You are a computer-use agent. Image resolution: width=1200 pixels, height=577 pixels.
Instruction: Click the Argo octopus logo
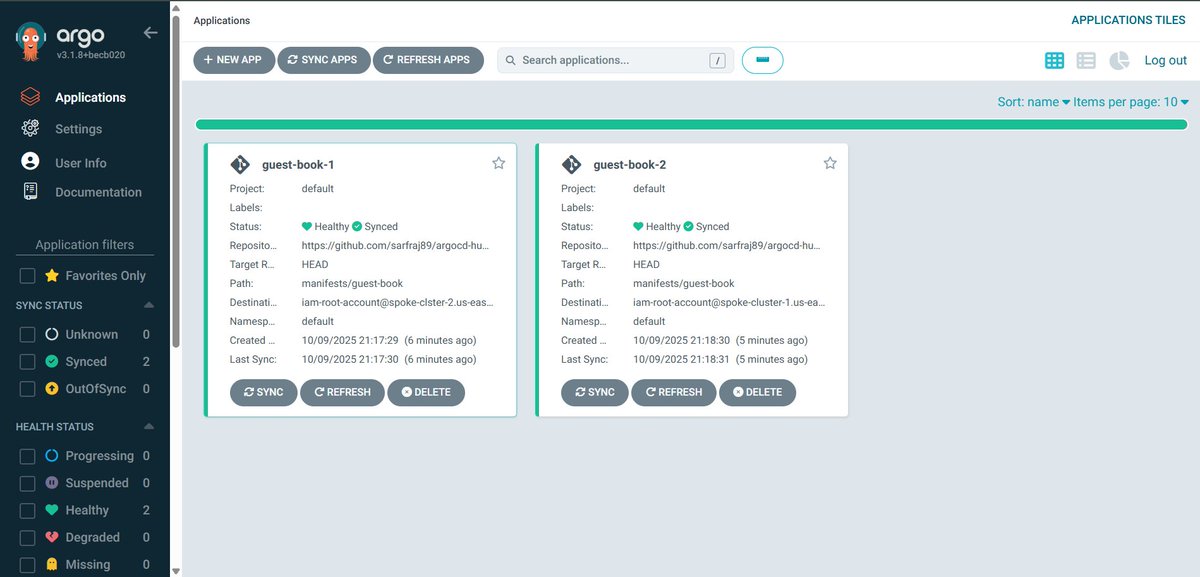30,43
